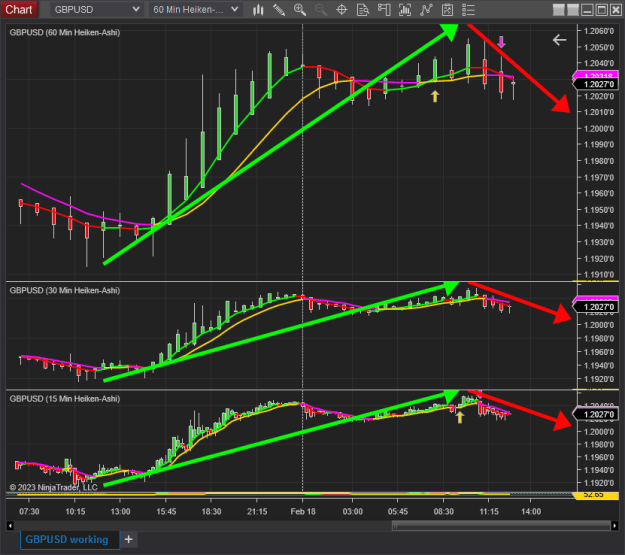Click the 1.2060'0 price axis label
Image resolution: width=625 pixels, height=555 pixels.
(599, 31)
